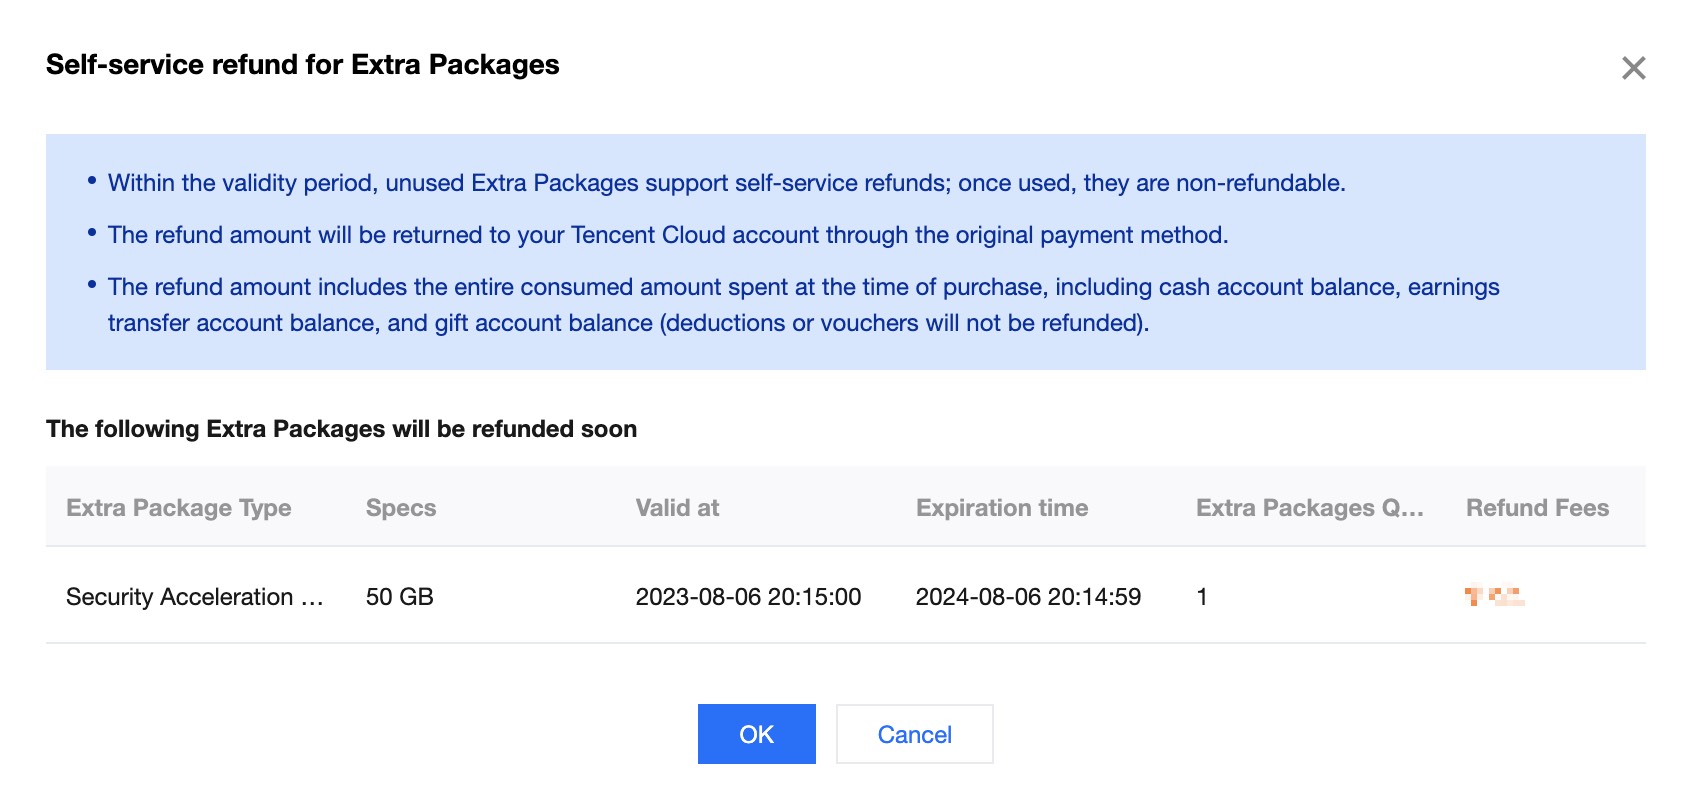Cancel the Extra Packages refund
The height and width of the screenshot is (806, 1688).
[x=914, y=734]
